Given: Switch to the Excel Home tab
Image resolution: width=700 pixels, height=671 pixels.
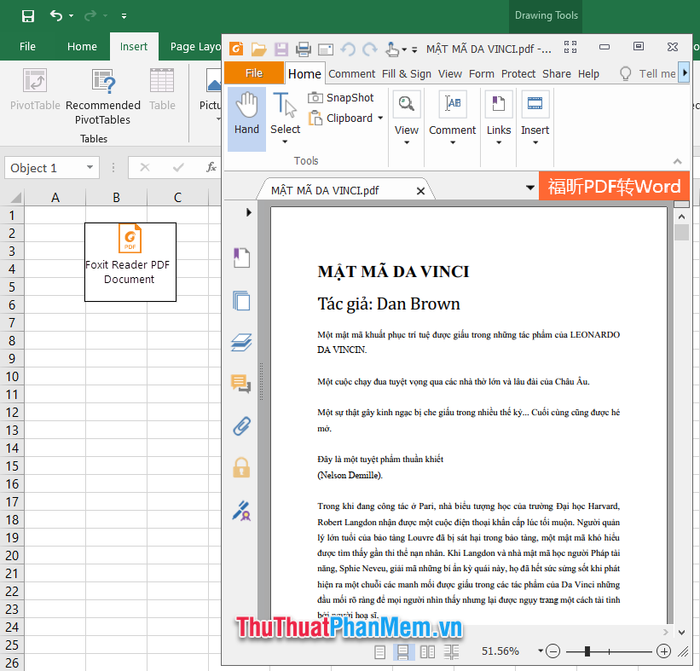Looking at the screenshot, I should [x=82, y=46].
